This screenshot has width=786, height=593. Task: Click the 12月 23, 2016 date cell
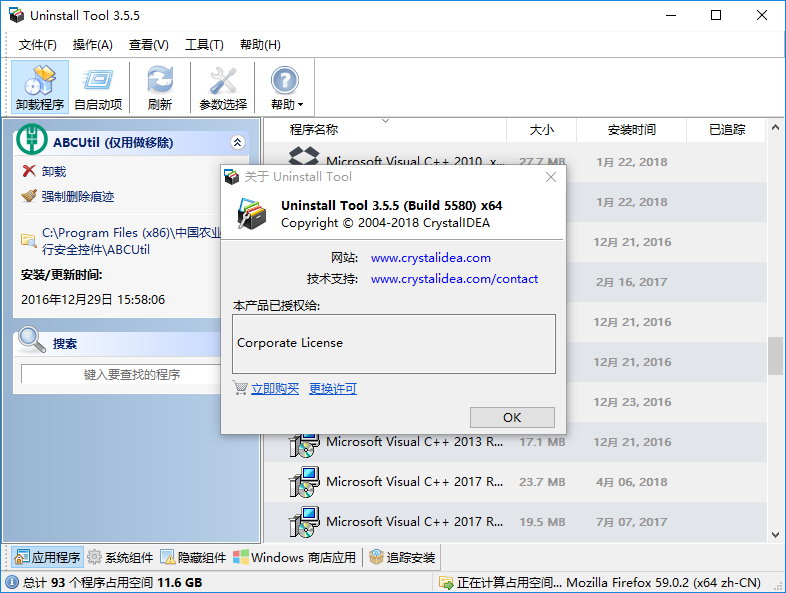(632, 402)
